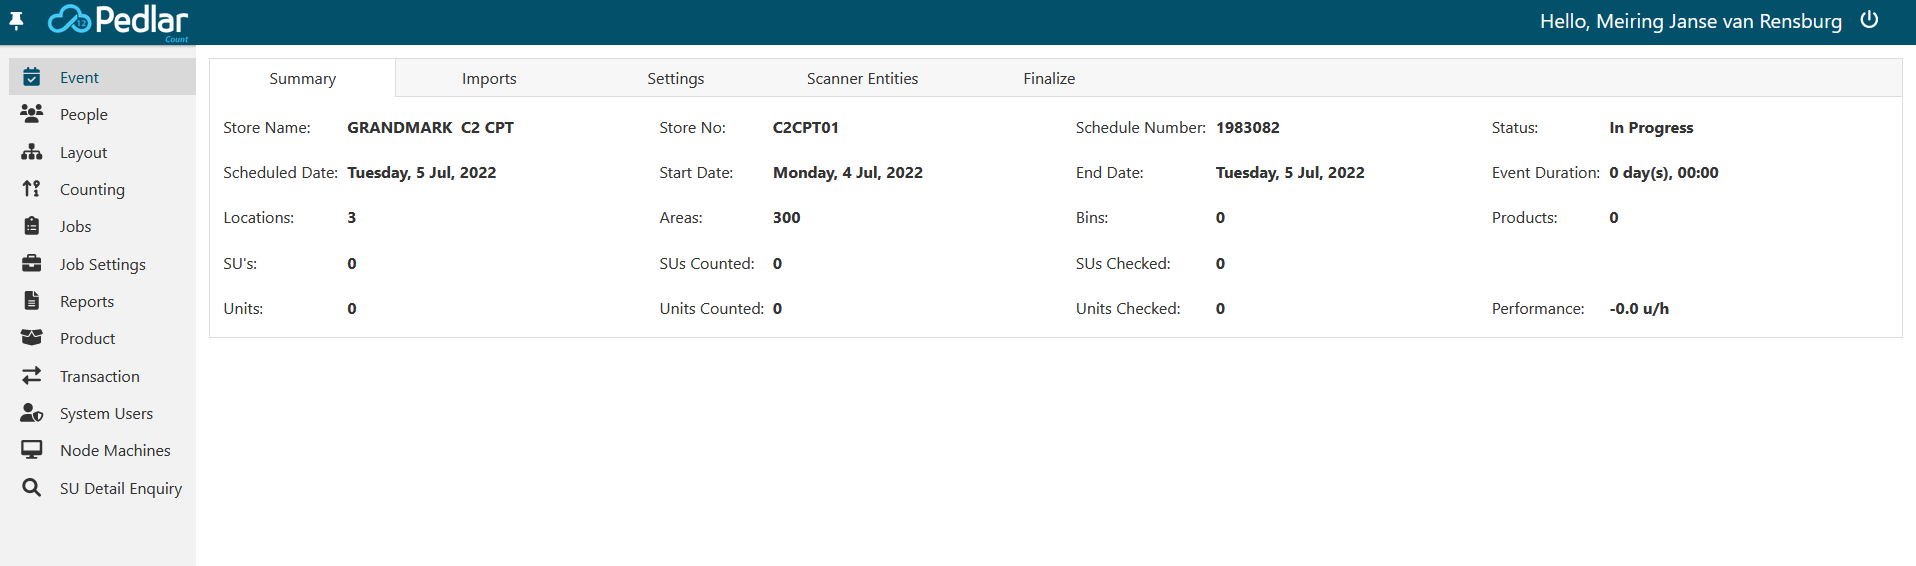Go to the Finalize tab
This screenshot has height=566, width=1916.
pyautogui.click(x=1049, y=78)
